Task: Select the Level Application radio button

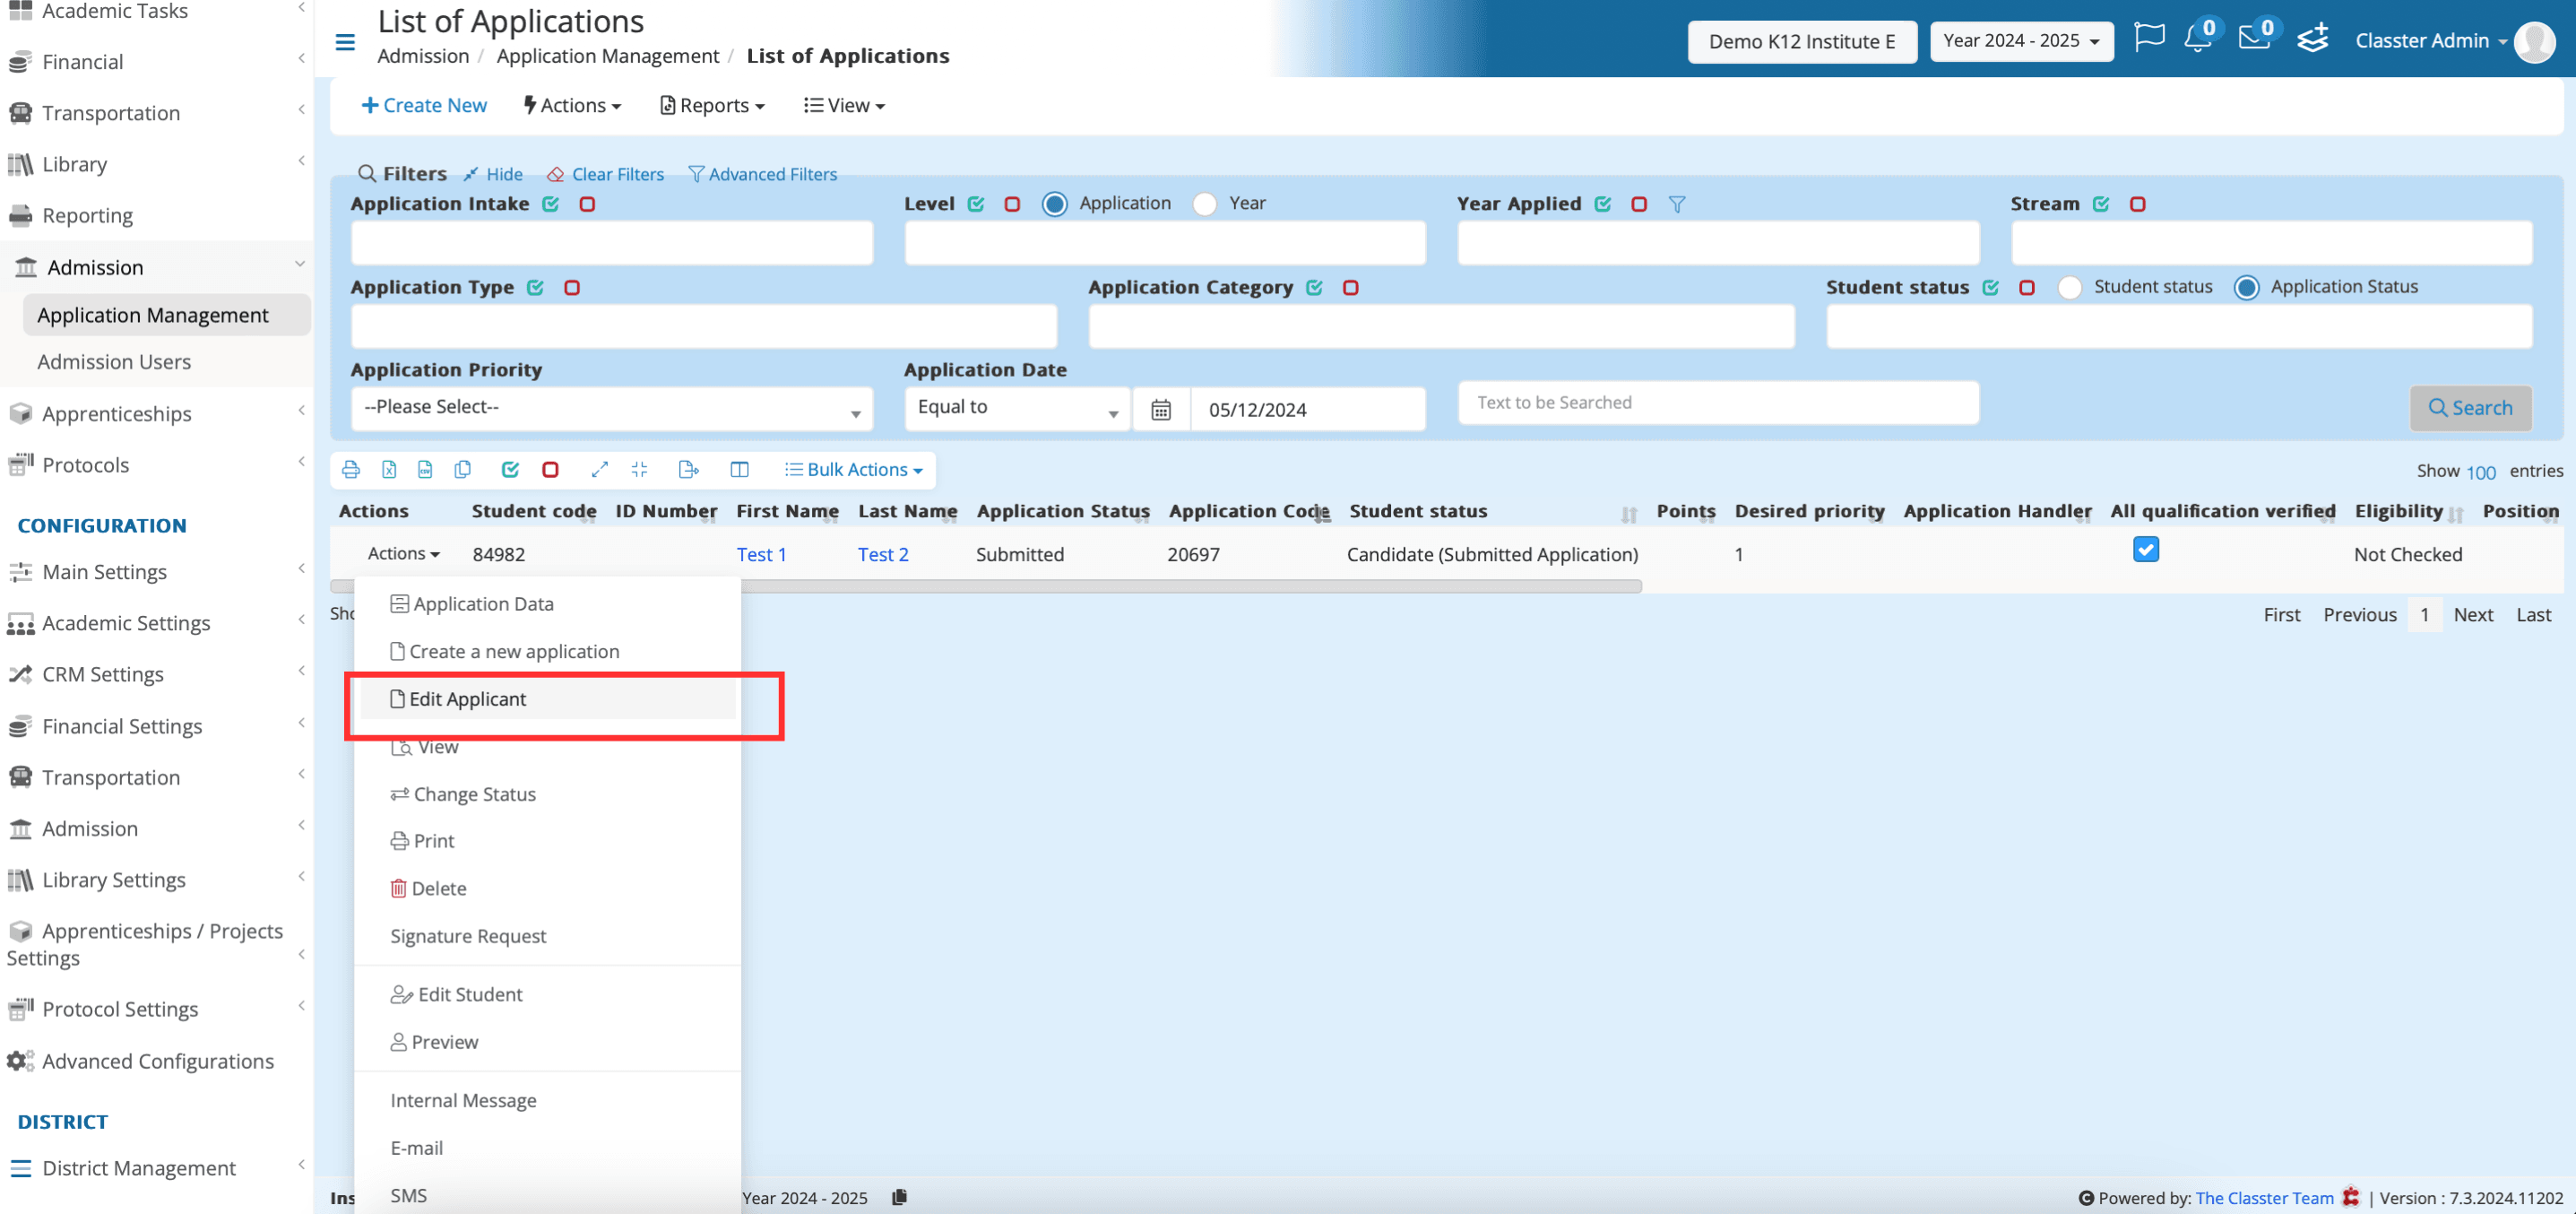Action: pyautogui.click(x=1054, y=204)
